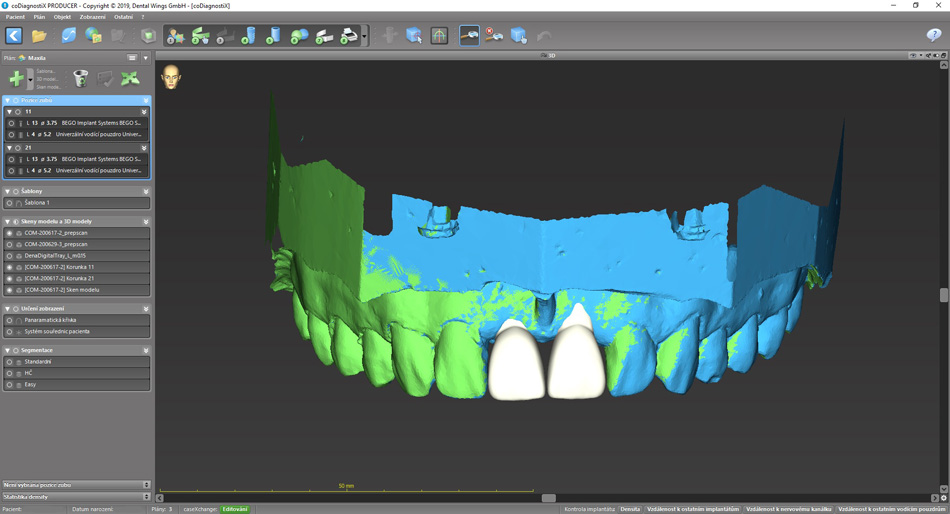Viewport: 950px width, 514px height.
Task: Click Vzdálenost k ostatním implantátům button
Action: click(x=693, y=509)
